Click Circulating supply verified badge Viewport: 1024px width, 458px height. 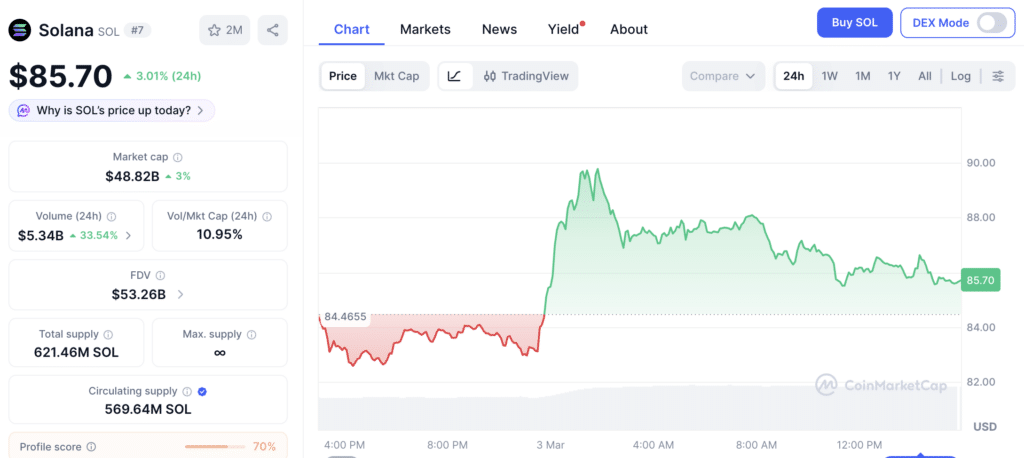[x=202, y=391]
